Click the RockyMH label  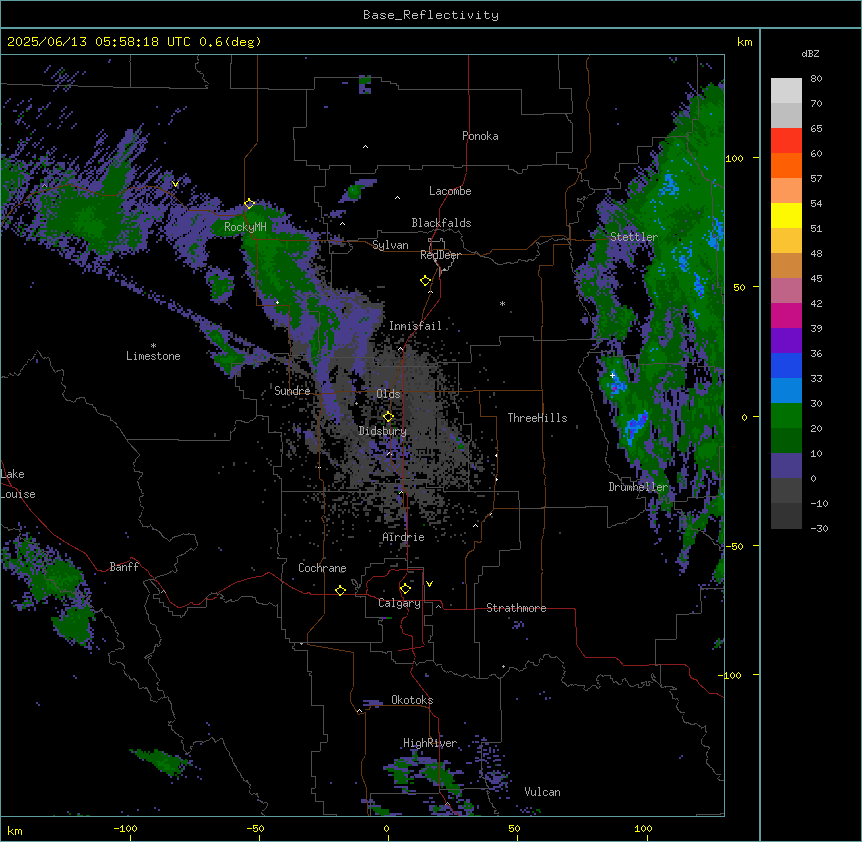coord(245,227)
